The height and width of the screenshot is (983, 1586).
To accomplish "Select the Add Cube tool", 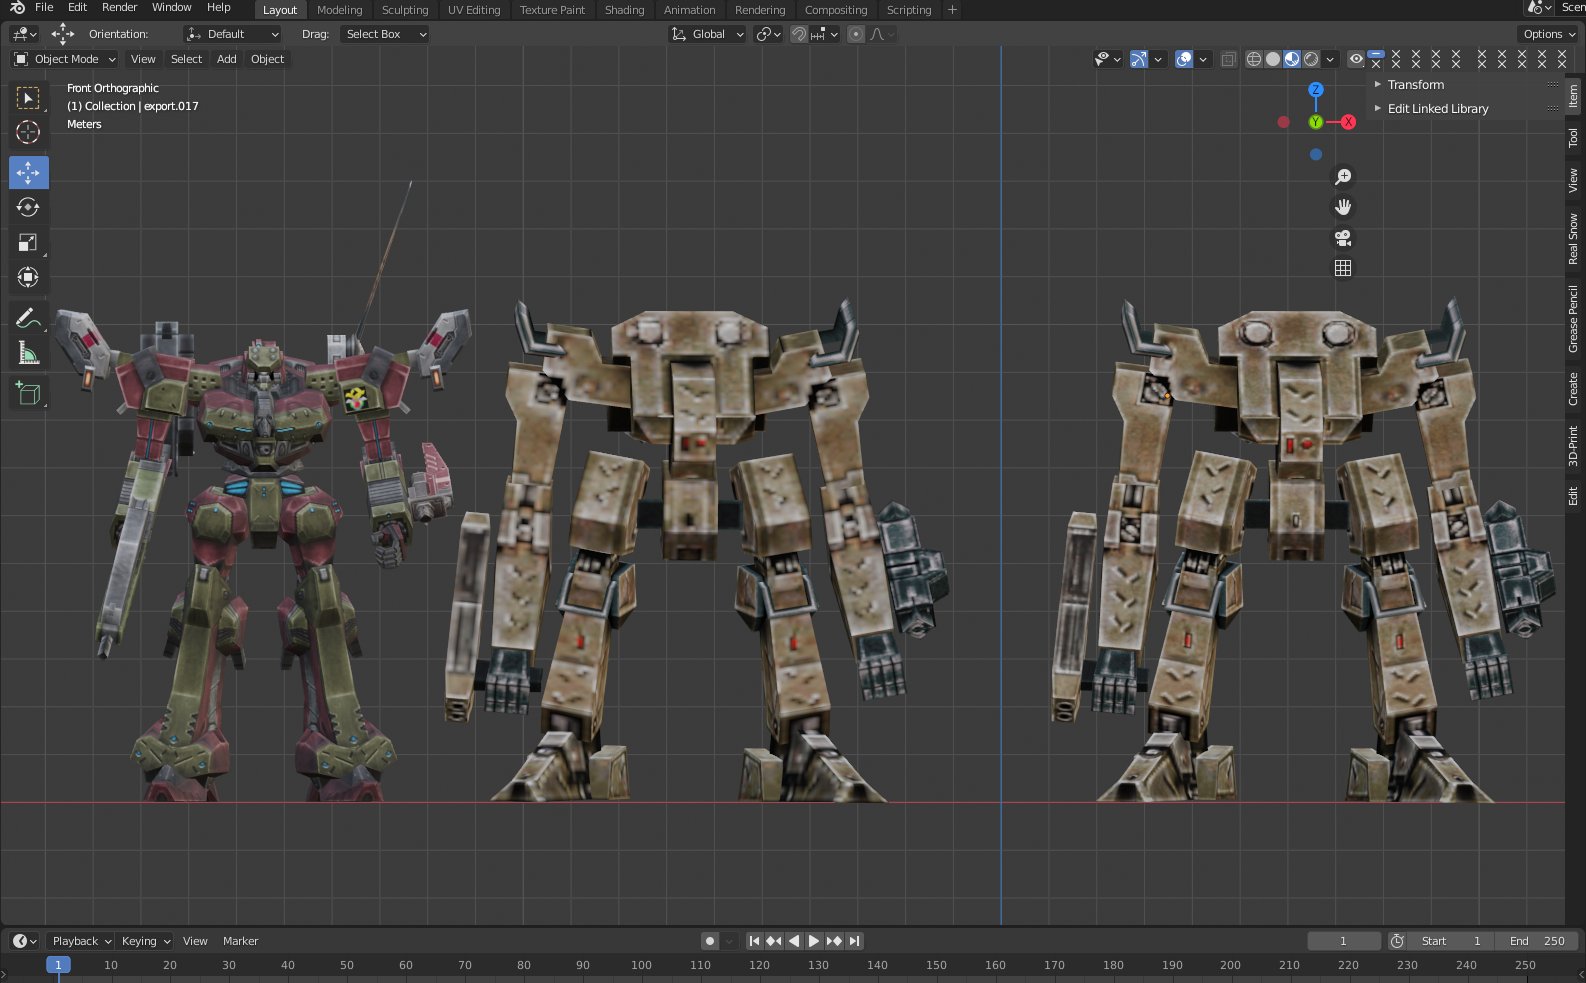I will [x=28, y=394].
